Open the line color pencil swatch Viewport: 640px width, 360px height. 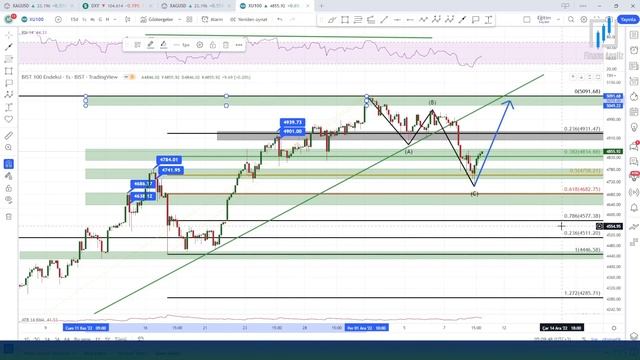(151, 45)
